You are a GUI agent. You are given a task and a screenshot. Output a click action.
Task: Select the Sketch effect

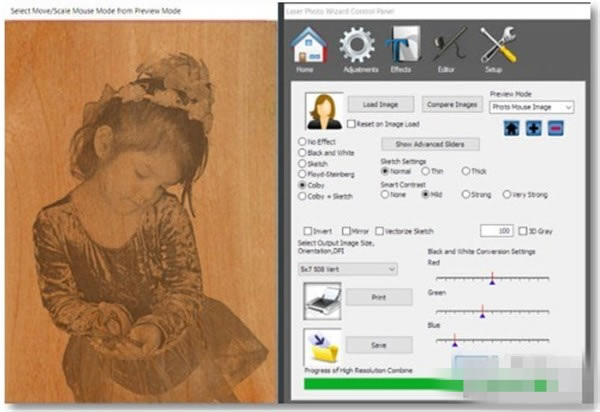pos(302,164)
